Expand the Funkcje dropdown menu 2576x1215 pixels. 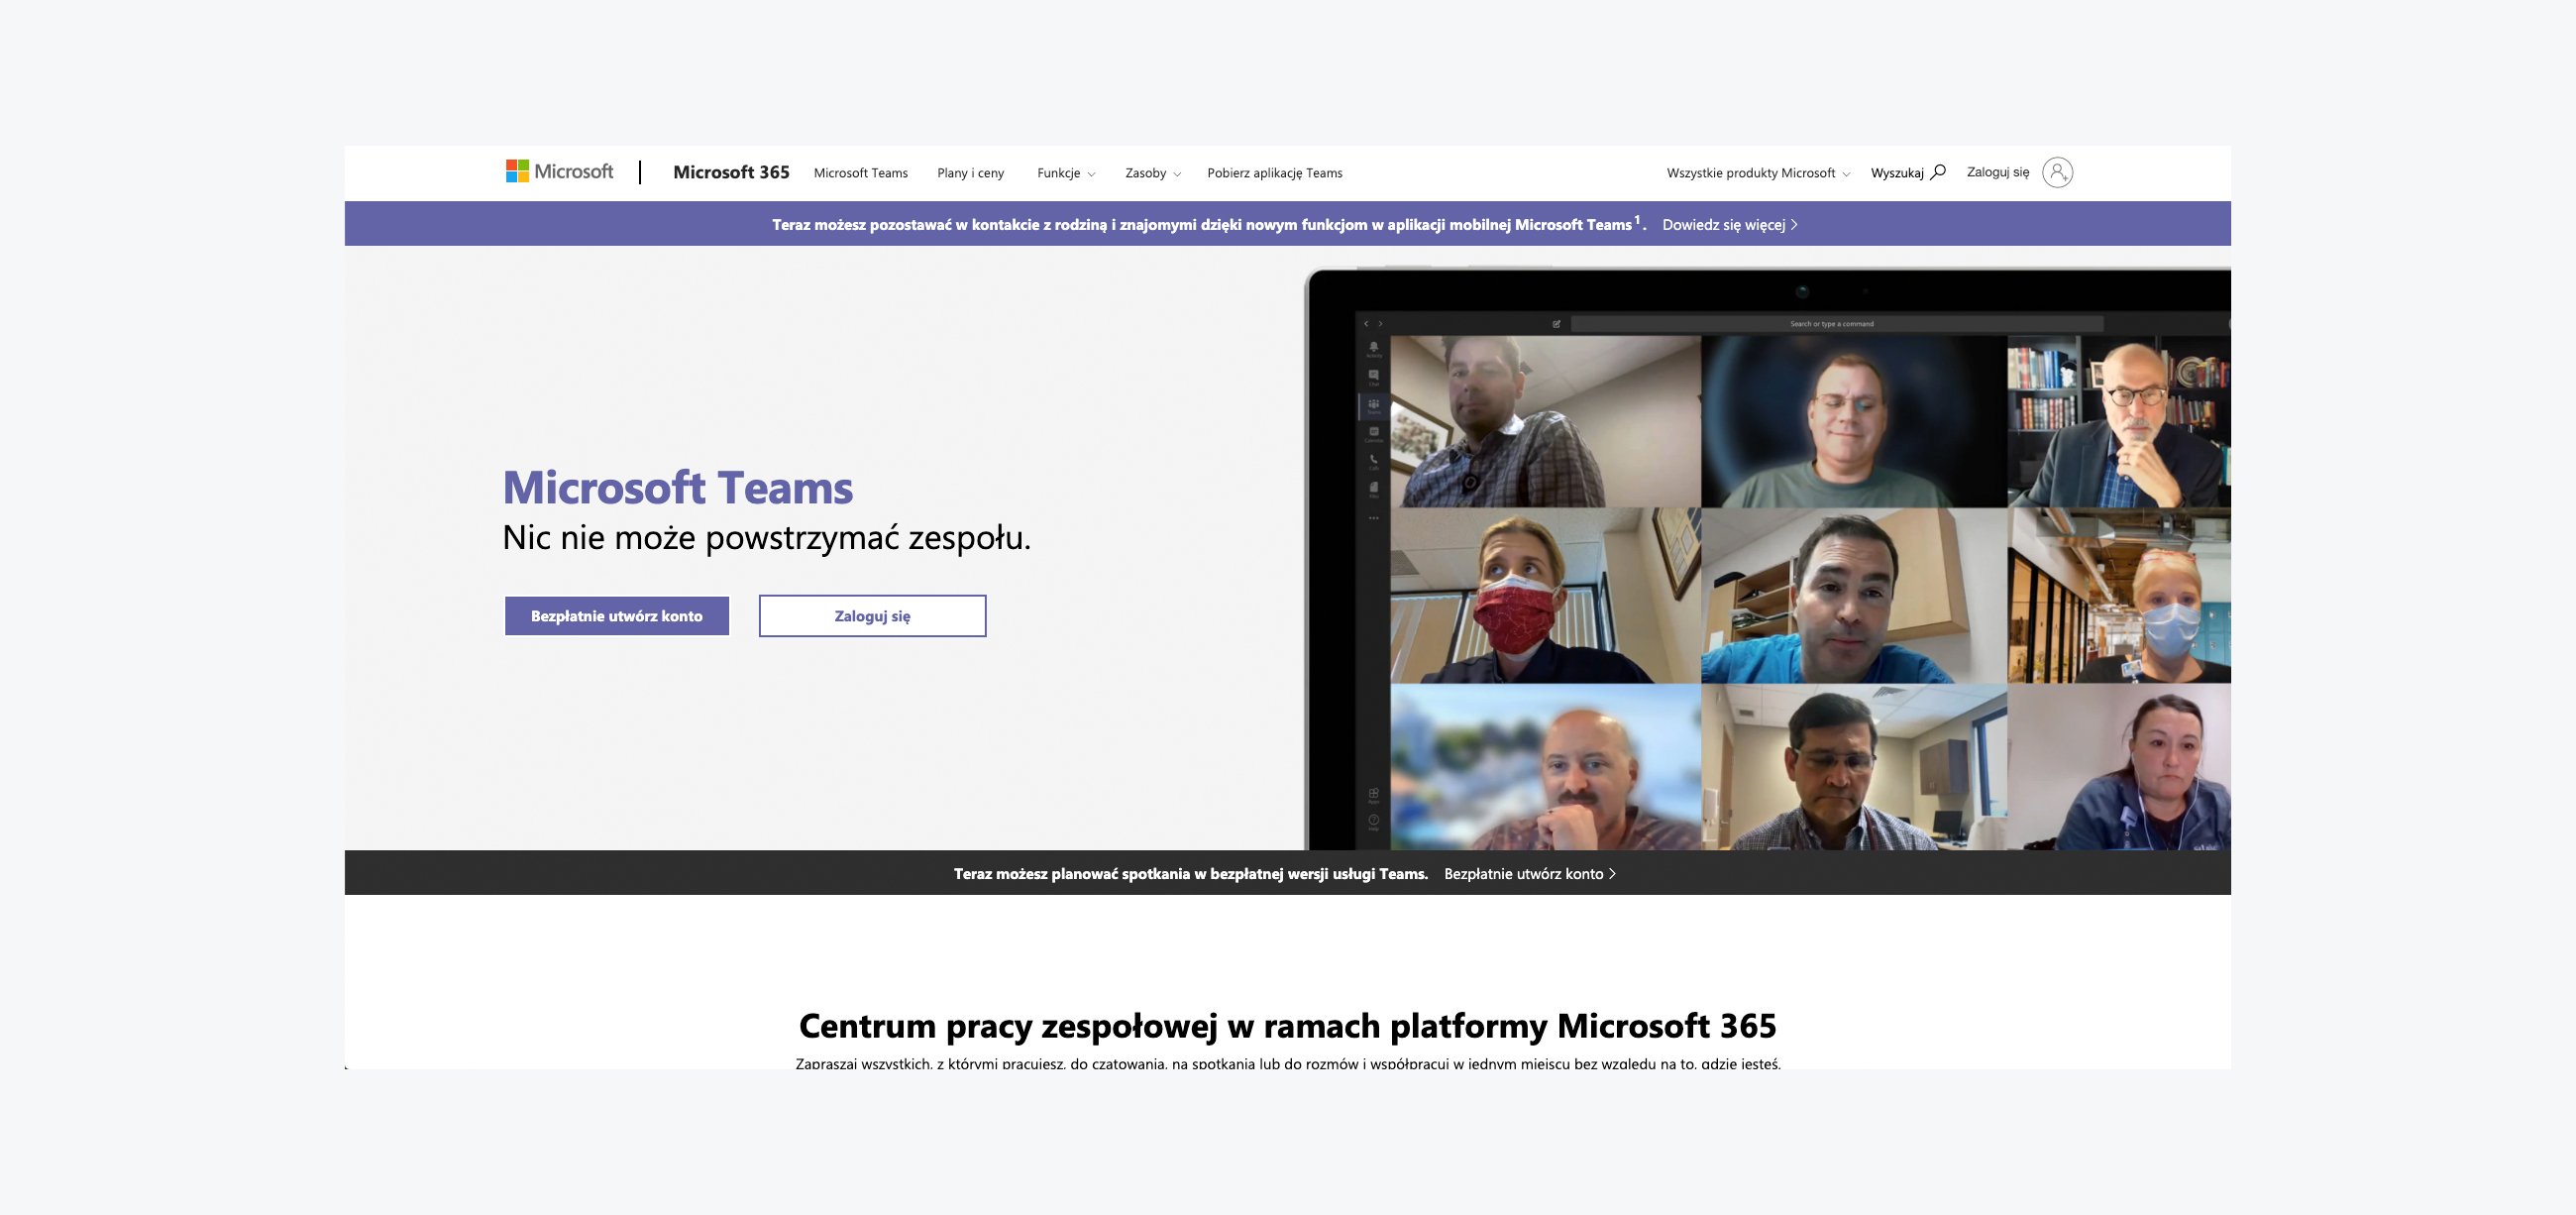pos(1066,173)
